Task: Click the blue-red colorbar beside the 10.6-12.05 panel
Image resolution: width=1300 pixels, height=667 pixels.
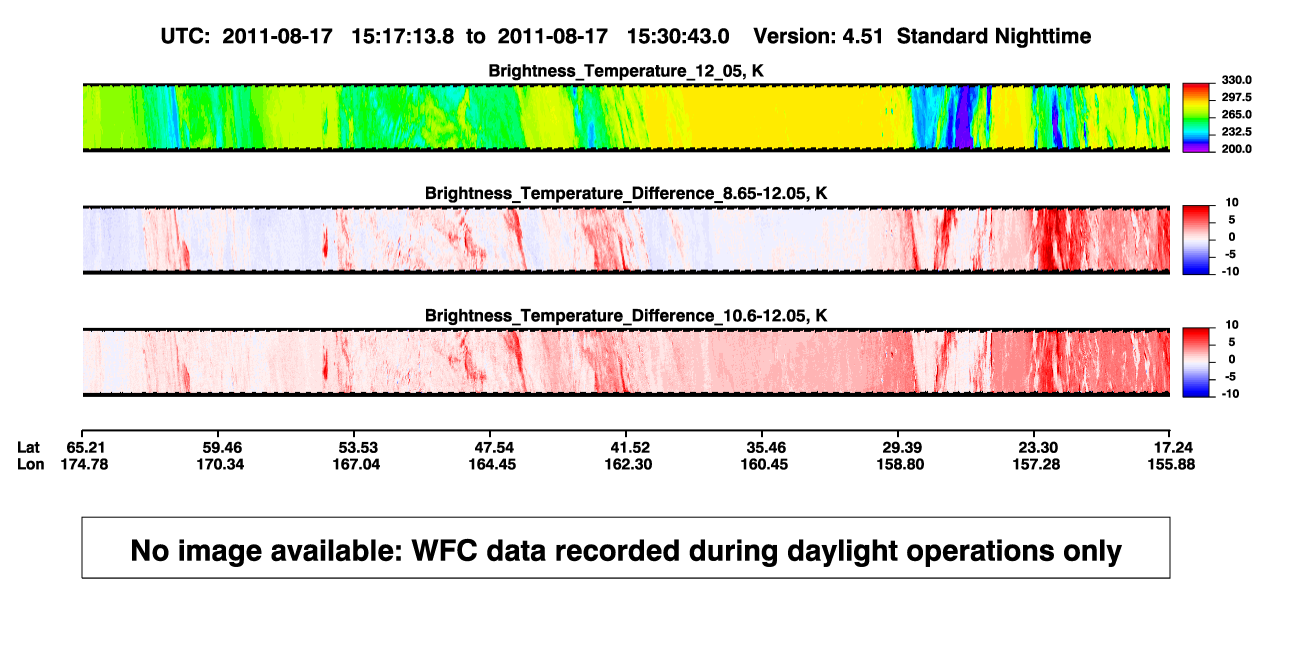Action: (x=1195, y=363)
